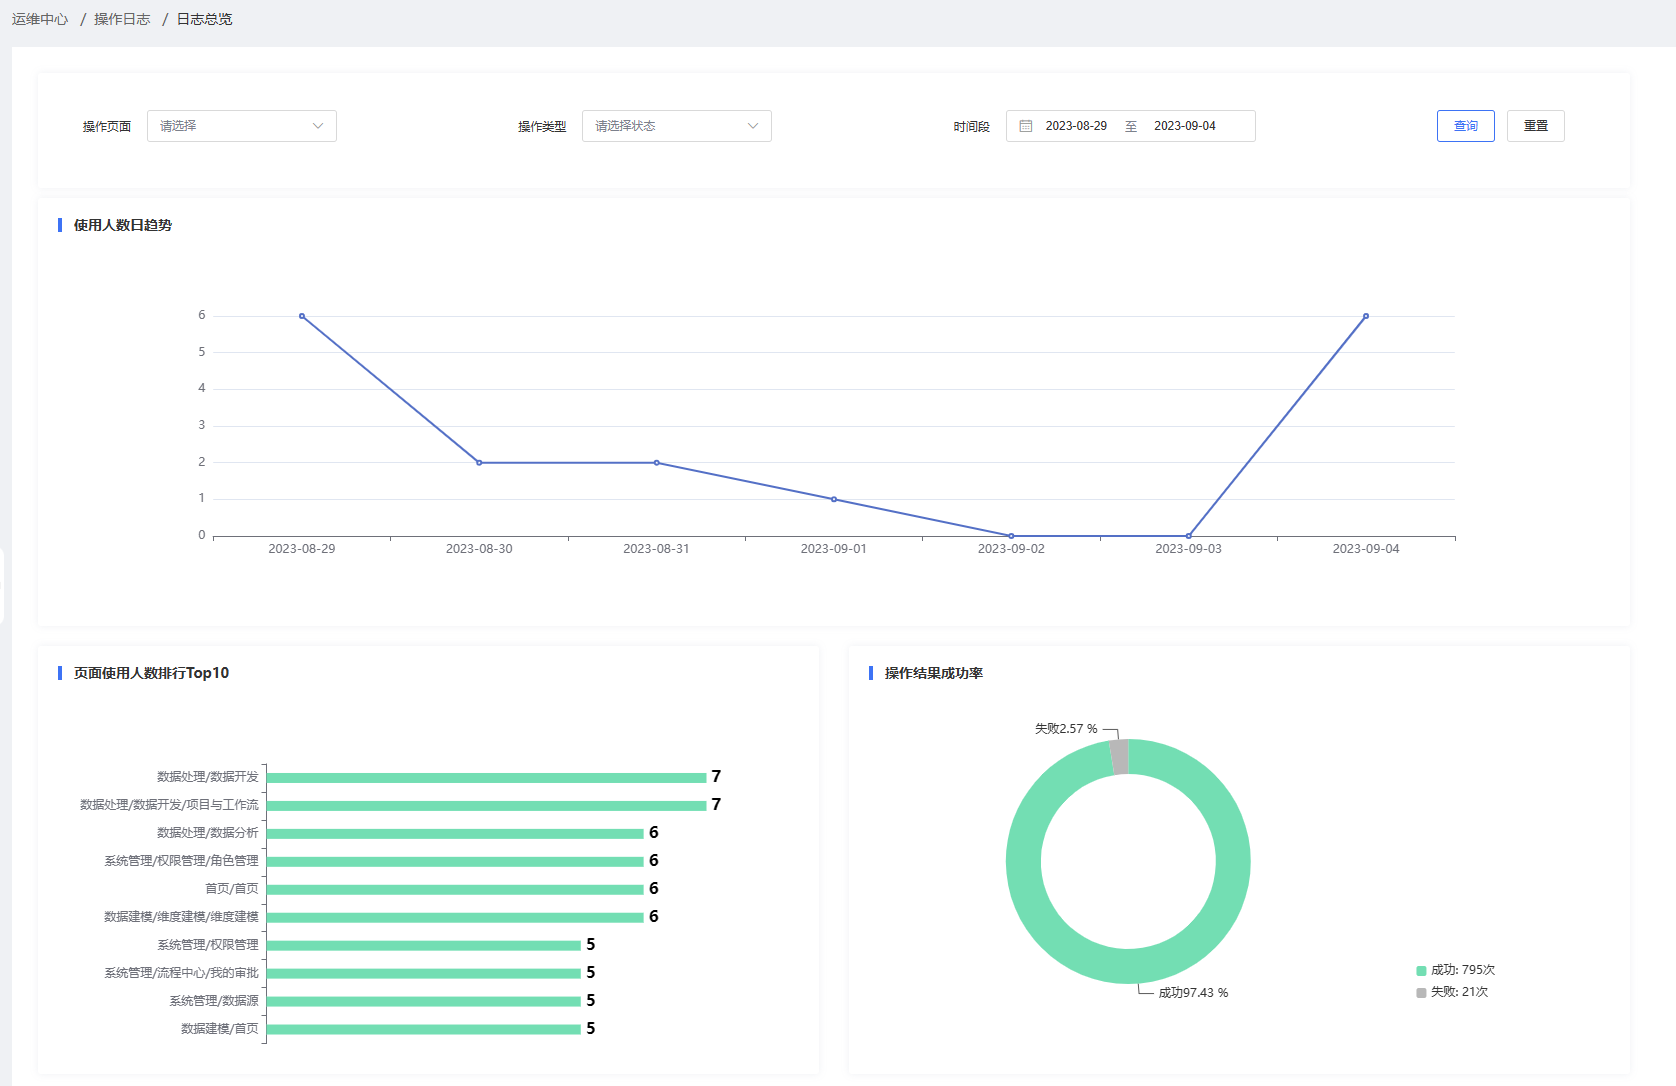Click the 首页/首页 bar

[455, 890]
